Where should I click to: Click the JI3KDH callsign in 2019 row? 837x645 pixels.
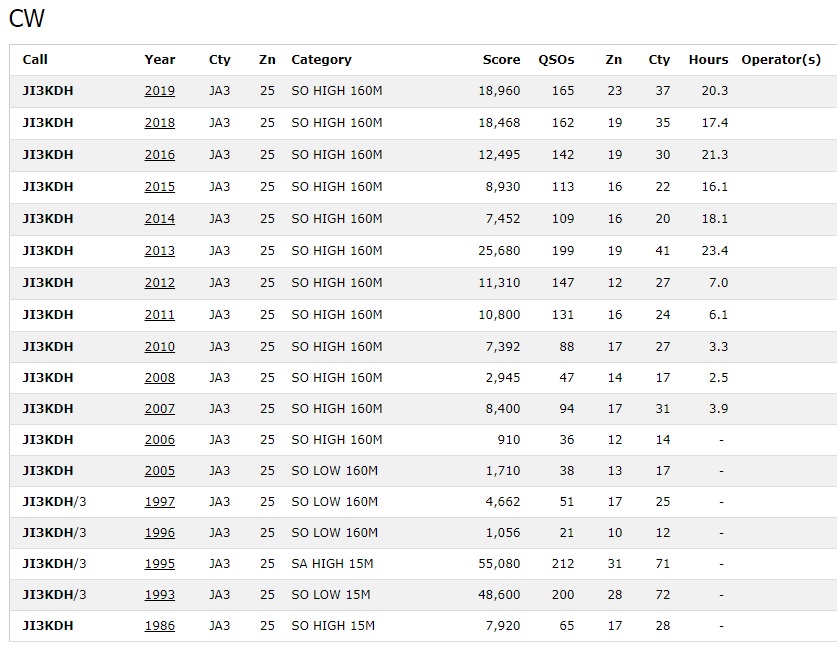(48, 91)
